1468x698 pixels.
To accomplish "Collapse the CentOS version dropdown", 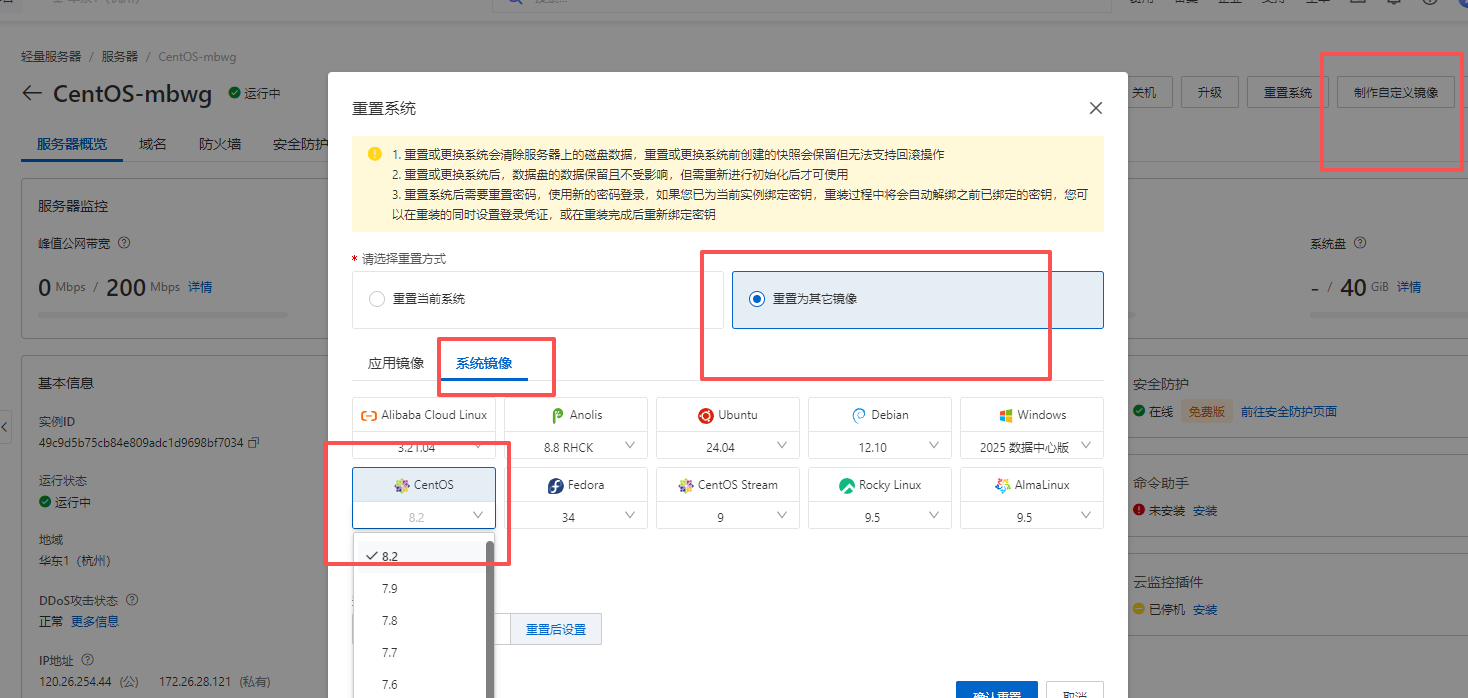I will pyautogui.click(x=478, y=516).
